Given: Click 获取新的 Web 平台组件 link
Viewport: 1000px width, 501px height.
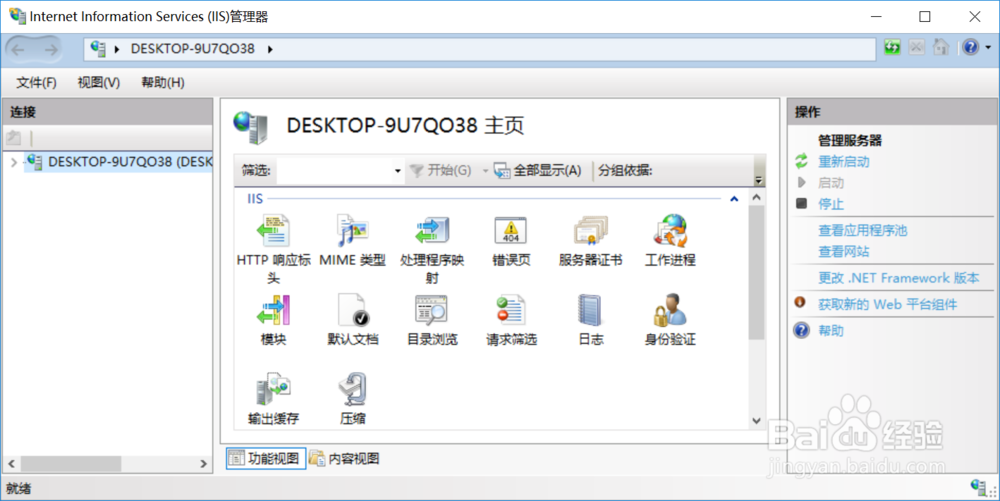Looking at the screenshot, I should point(887,304).
